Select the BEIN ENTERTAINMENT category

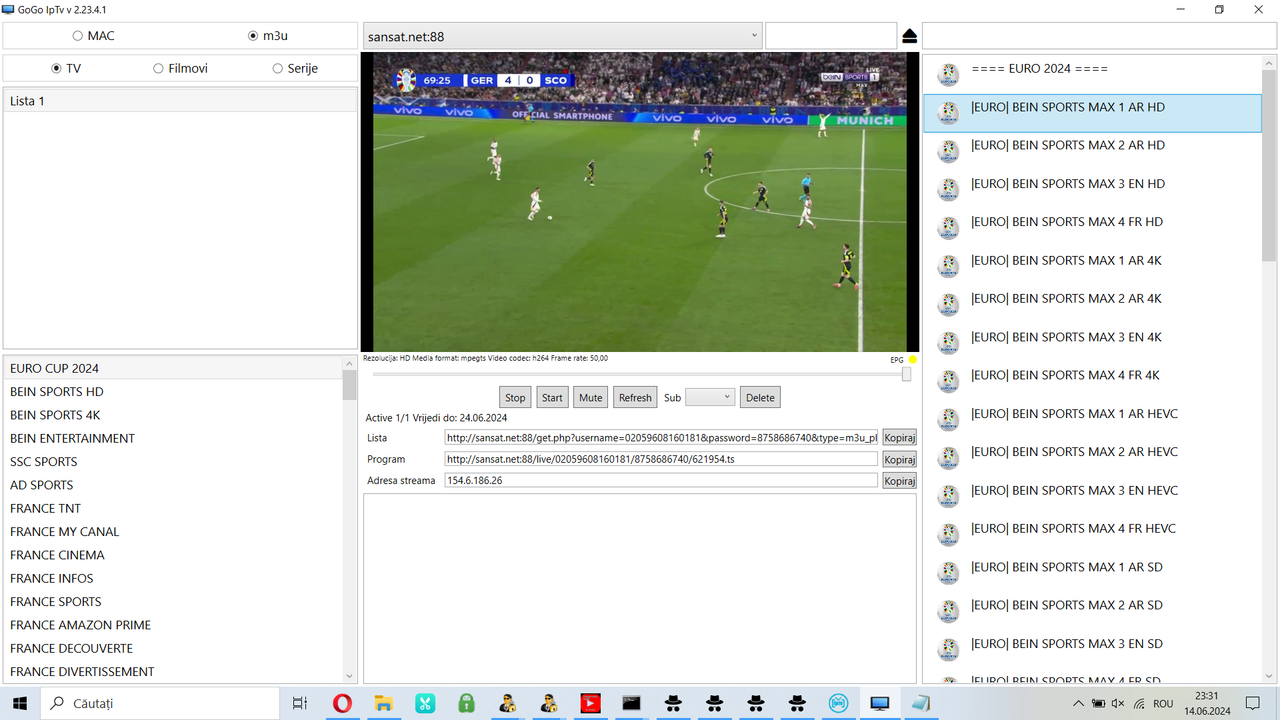click(x=173, y=438)
